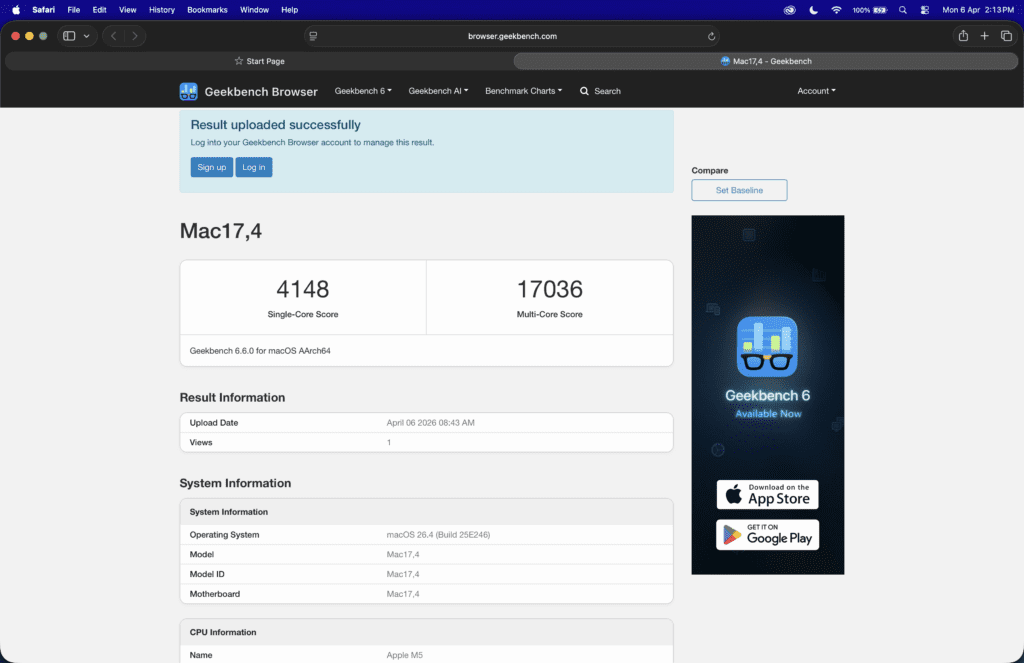Open the Bookmarks menu

tap(207, 10)
